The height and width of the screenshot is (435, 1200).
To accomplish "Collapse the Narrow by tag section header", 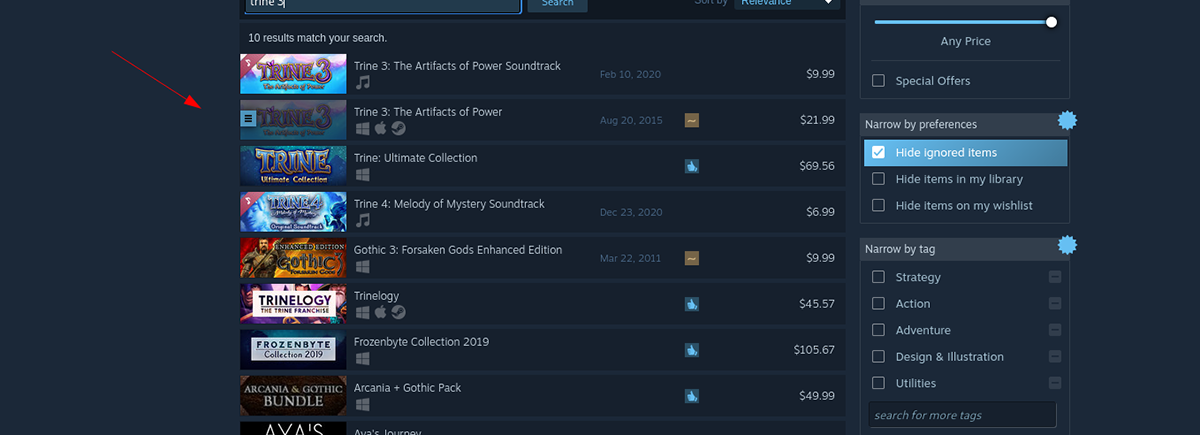I will 957,248.
